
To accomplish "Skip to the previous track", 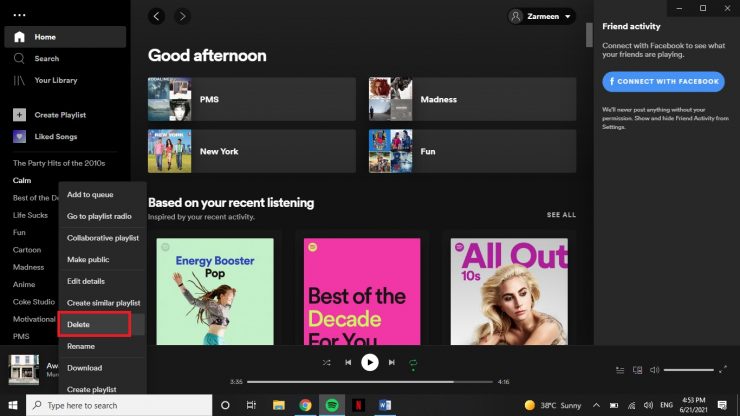I will point(348,363).
